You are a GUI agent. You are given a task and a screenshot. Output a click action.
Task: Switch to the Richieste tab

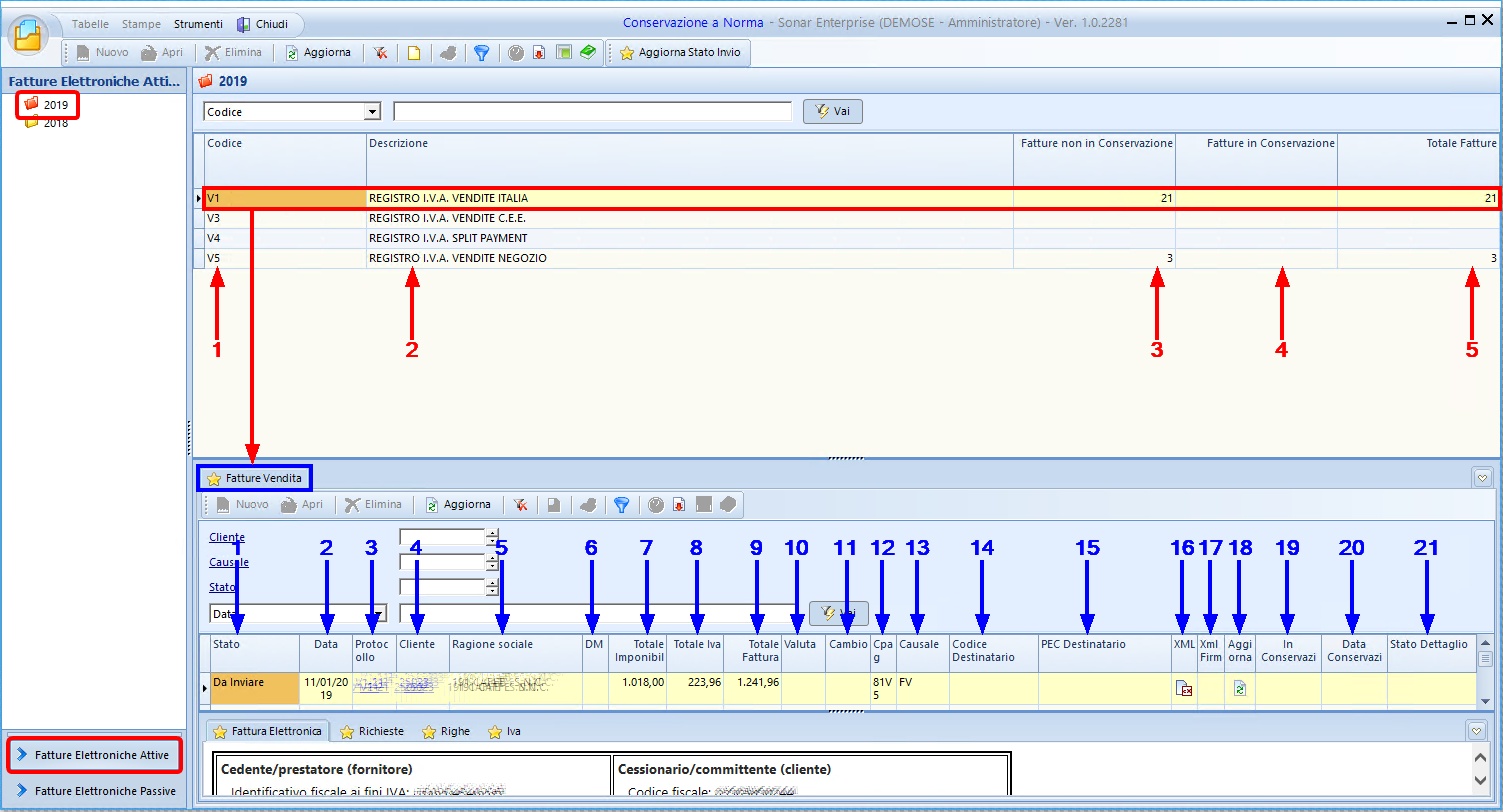(373, 732)
